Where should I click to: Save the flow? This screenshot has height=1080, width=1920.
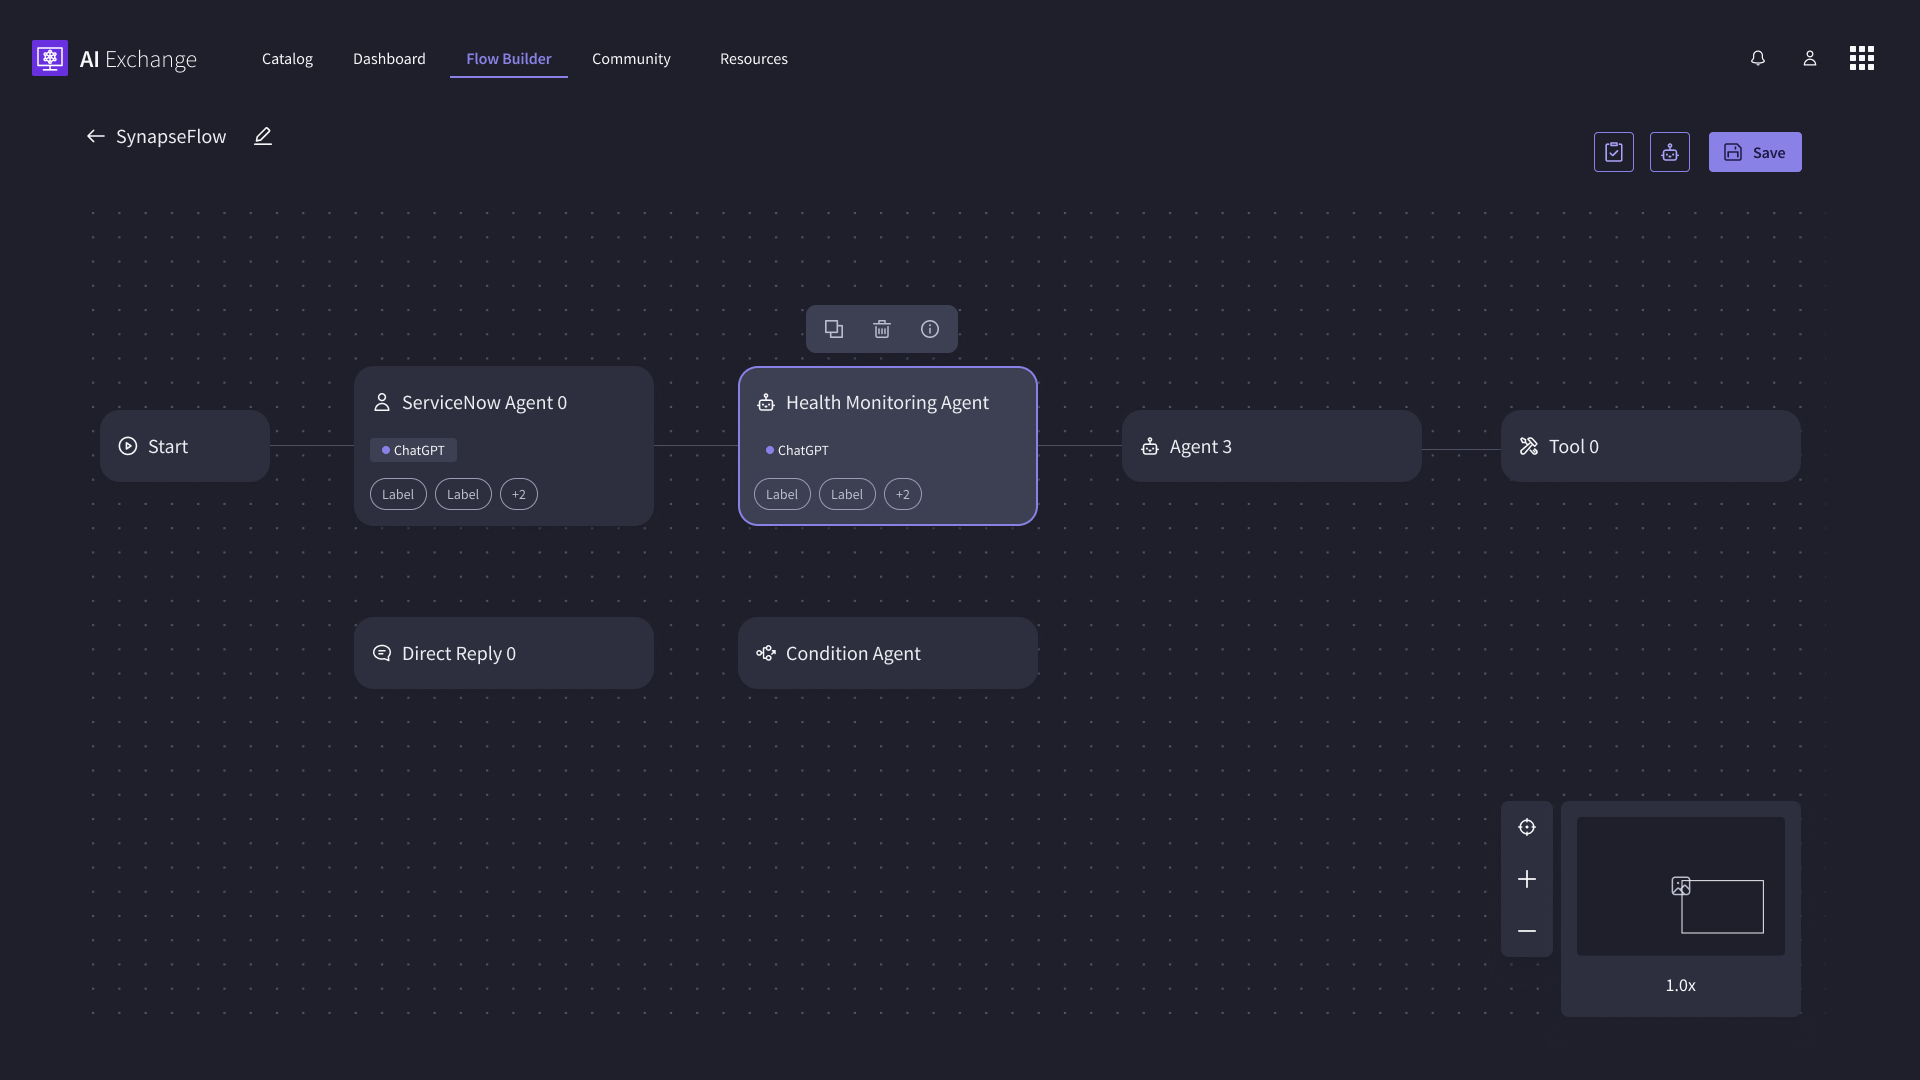click(1754, 152)
